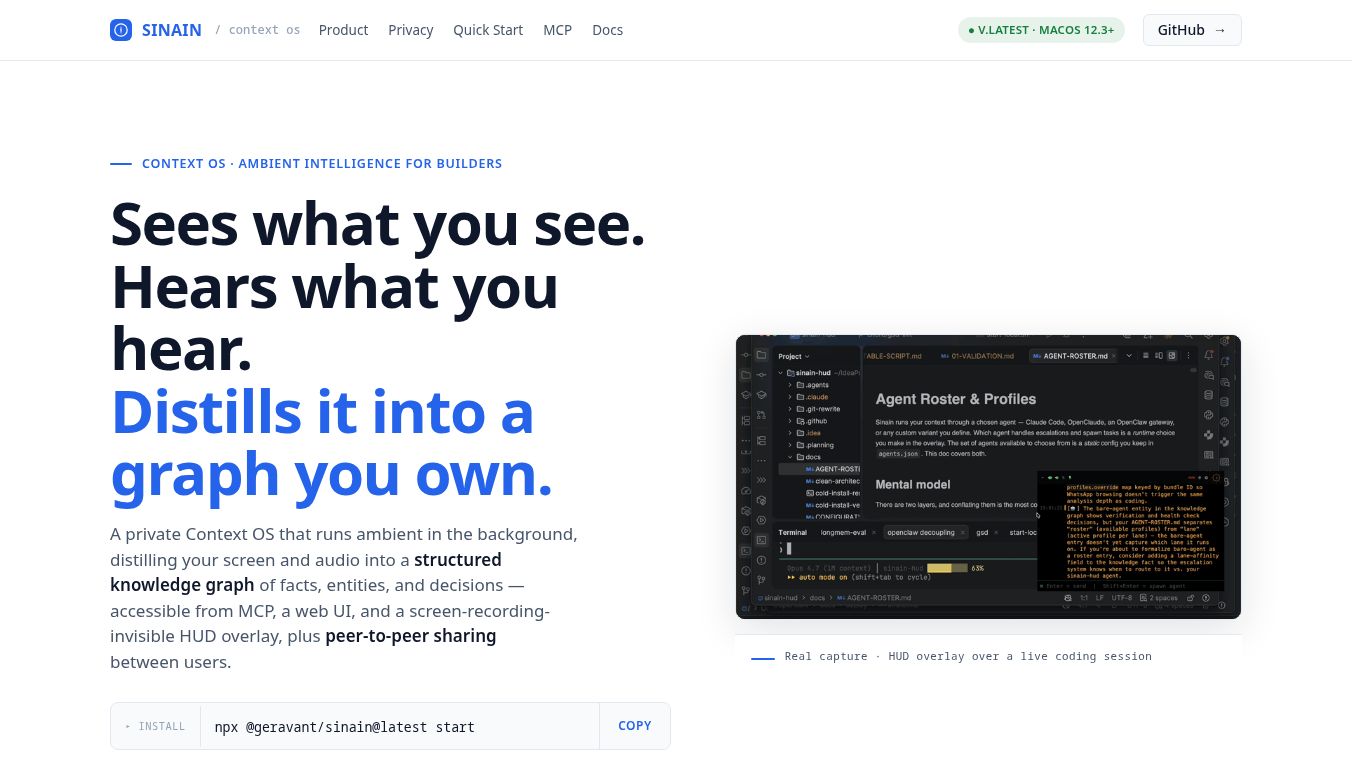This screenshot has width=1352, height=760.
Task: Click the database tool icon in IDE sidebar
Action: pos(1208,395)
